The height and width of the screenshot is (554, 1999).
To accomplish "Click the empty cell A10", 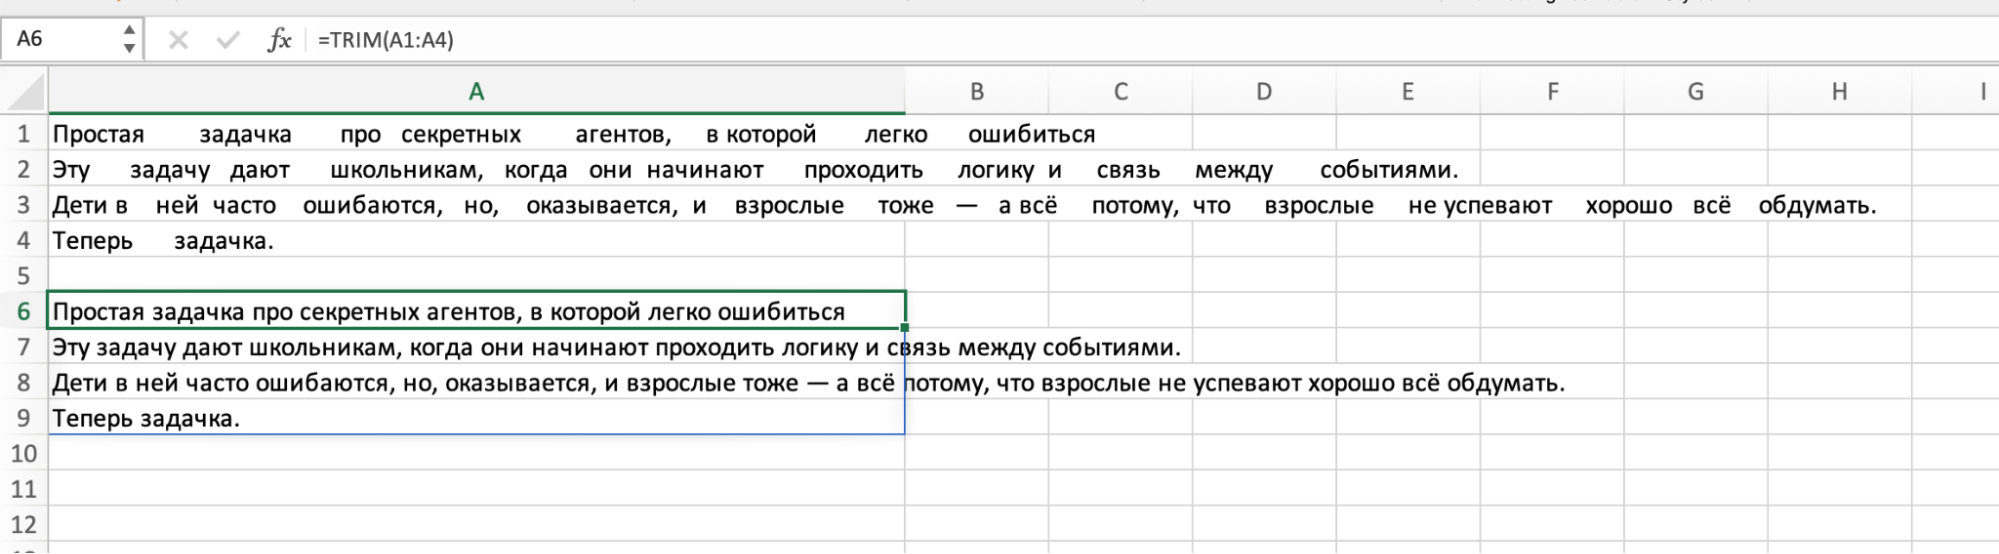I will click(476, 454).
